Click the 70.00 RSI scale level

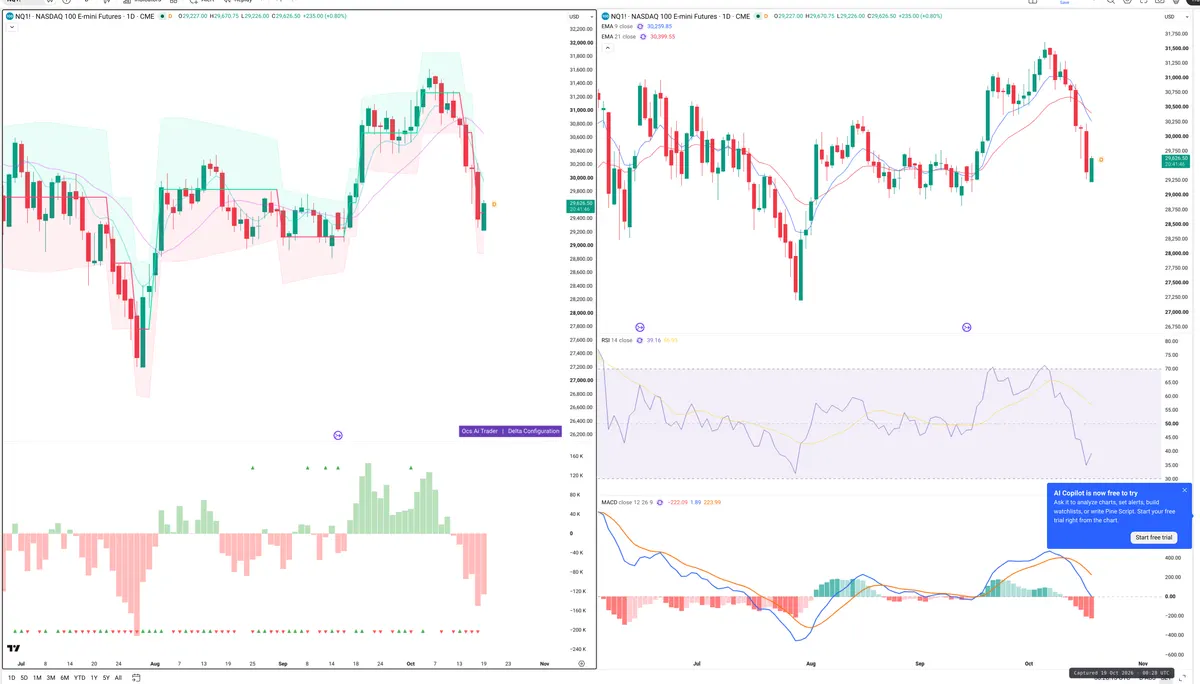pos(1171,369)
